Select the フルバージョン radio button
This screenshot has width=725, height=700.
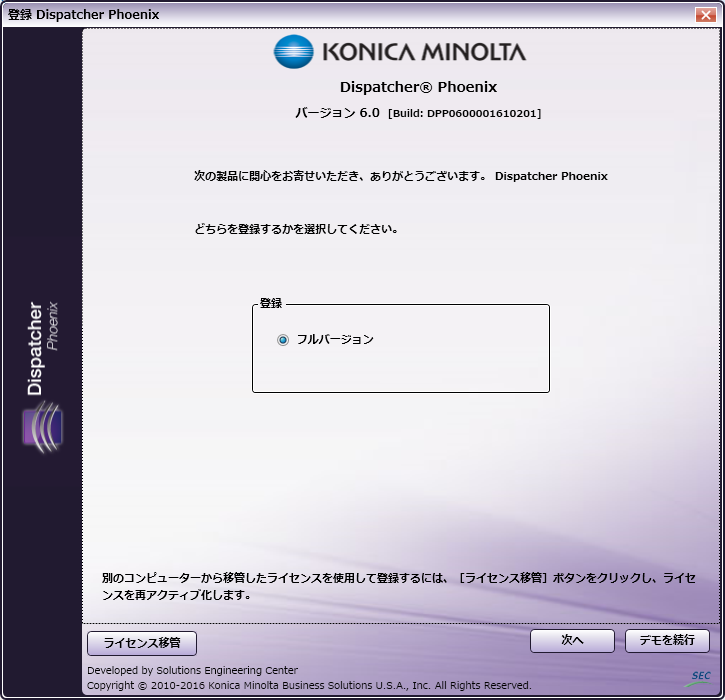(x=283, y=340)
